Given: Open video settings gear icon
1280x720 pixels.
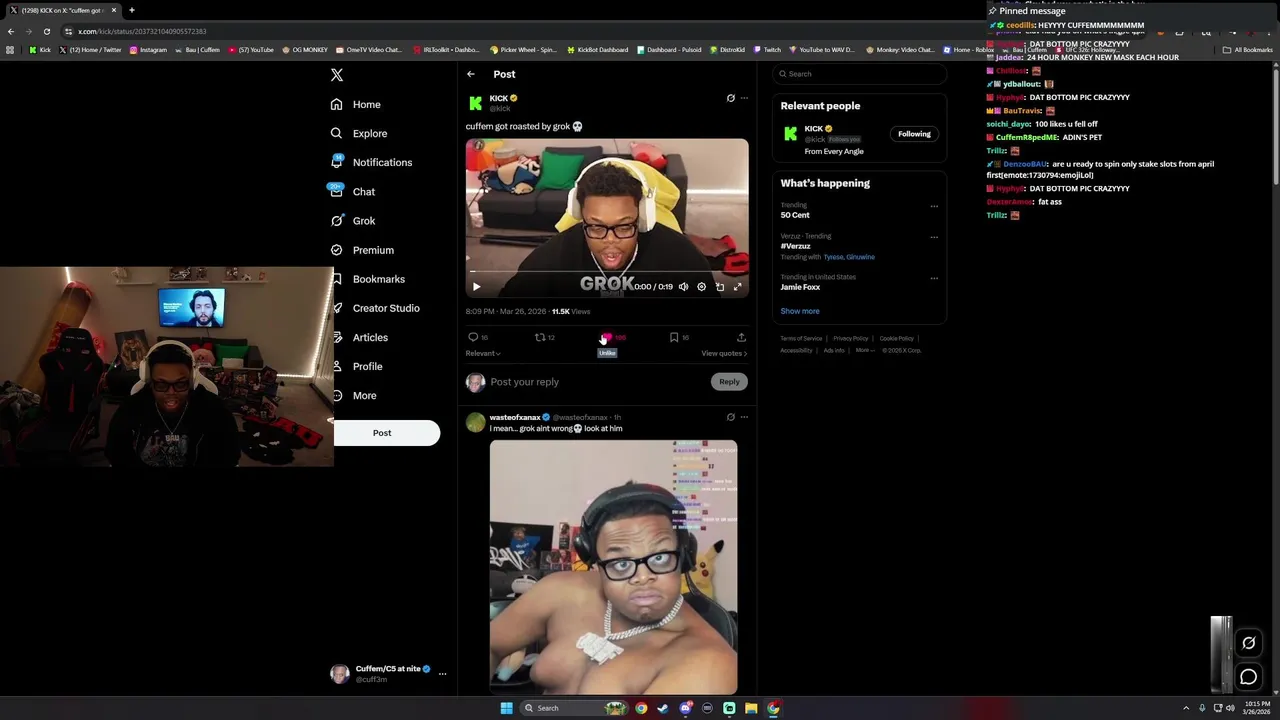Looking at the screenshot, I should pos(701,287).
